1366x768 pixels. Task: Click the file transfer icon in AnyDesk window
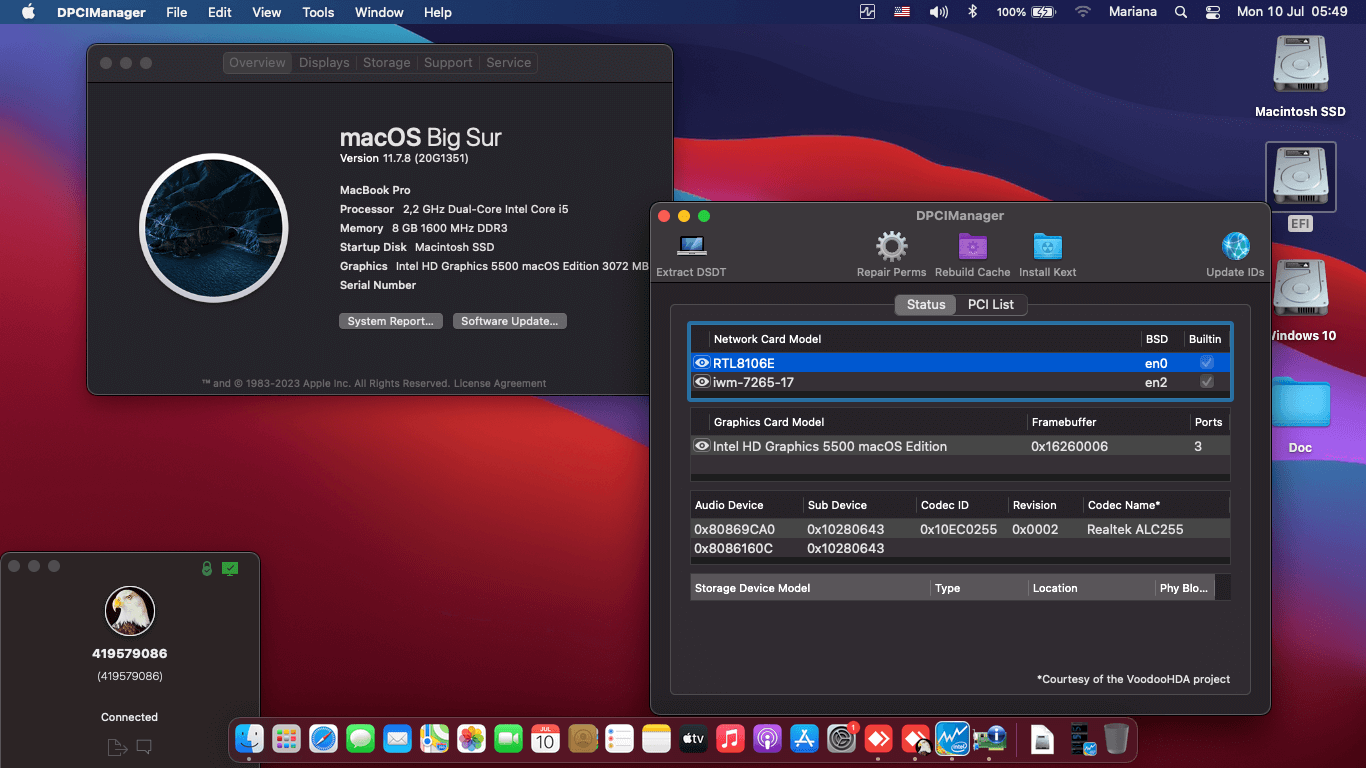(117, 747)
